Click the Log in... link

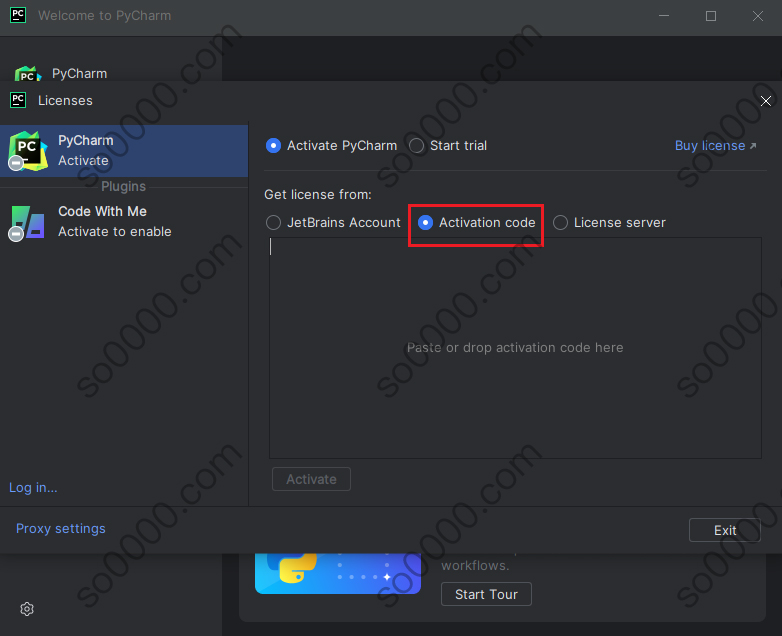(x=33, y=487)
